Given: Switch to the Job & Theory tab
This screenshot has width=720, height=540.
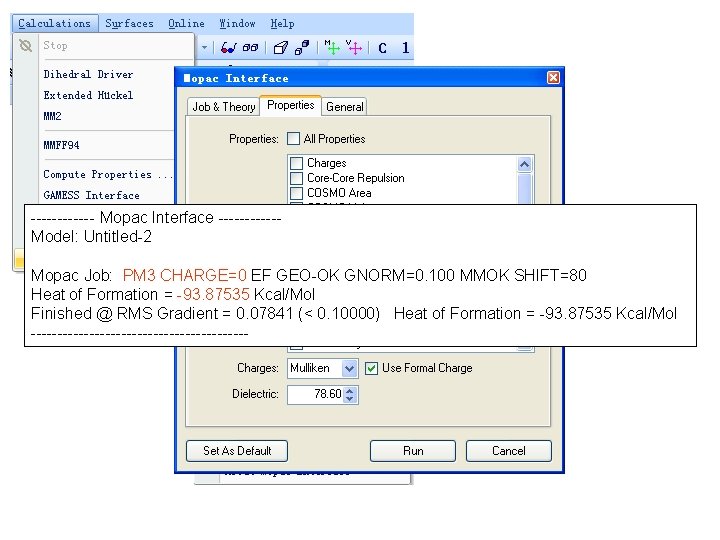Looking at the screenshot, I should point(224,107).
